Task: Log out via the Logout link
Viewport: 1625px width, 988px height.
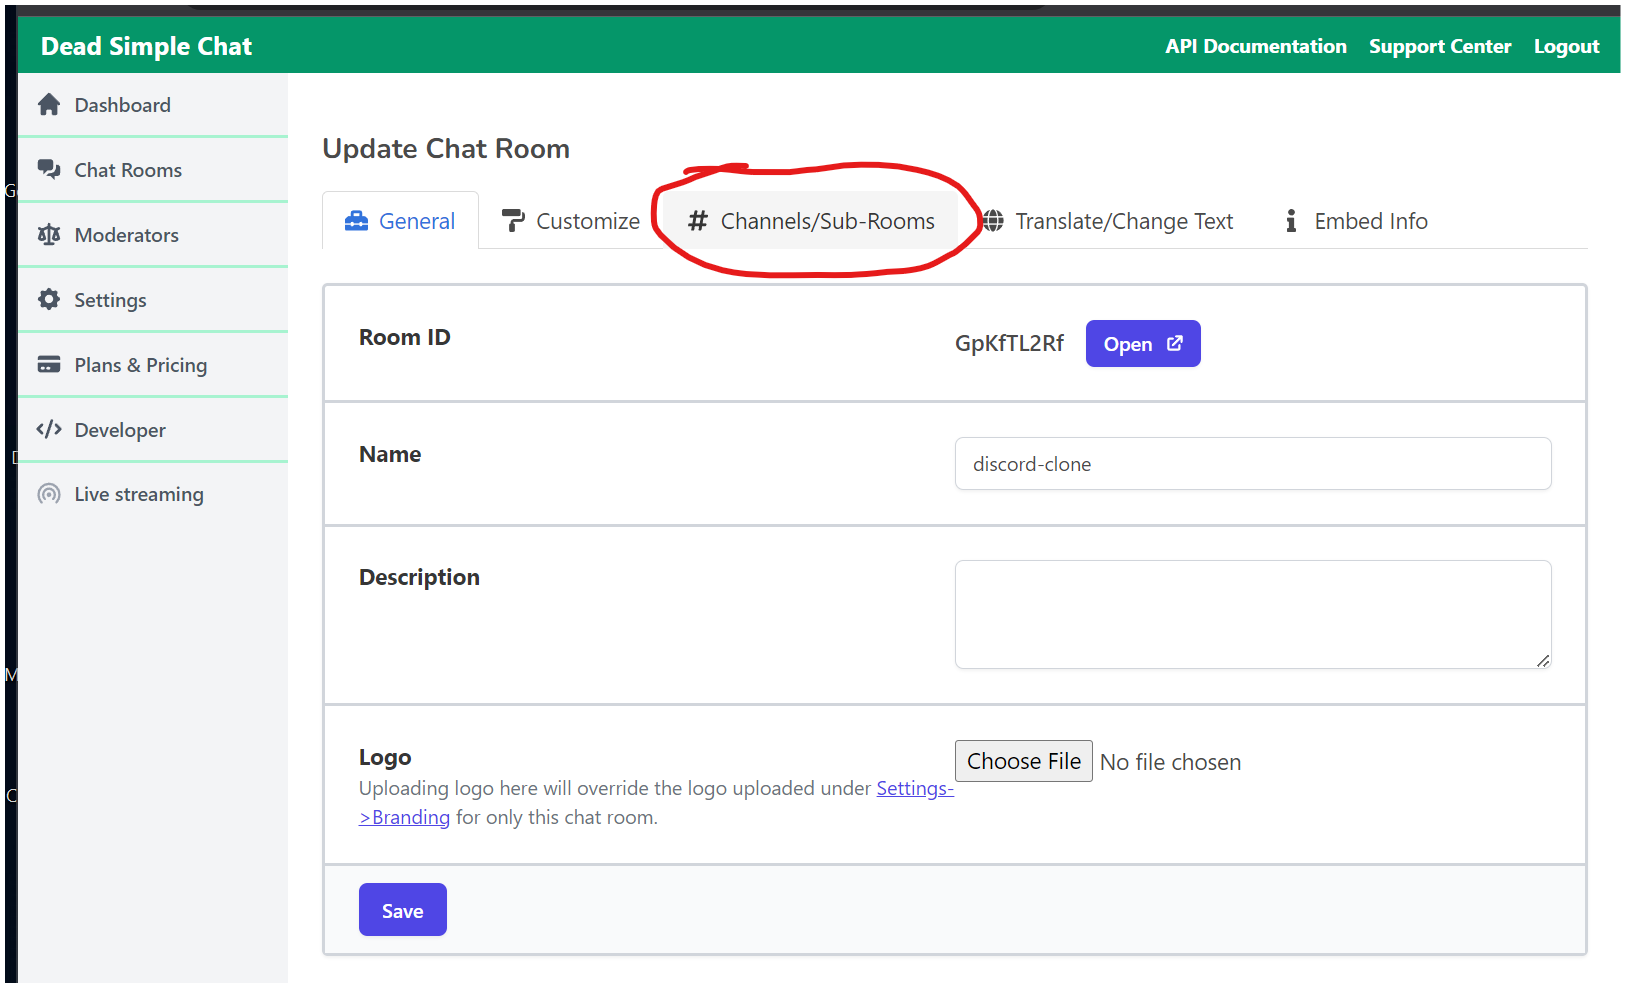Action: pos(1566,46)
